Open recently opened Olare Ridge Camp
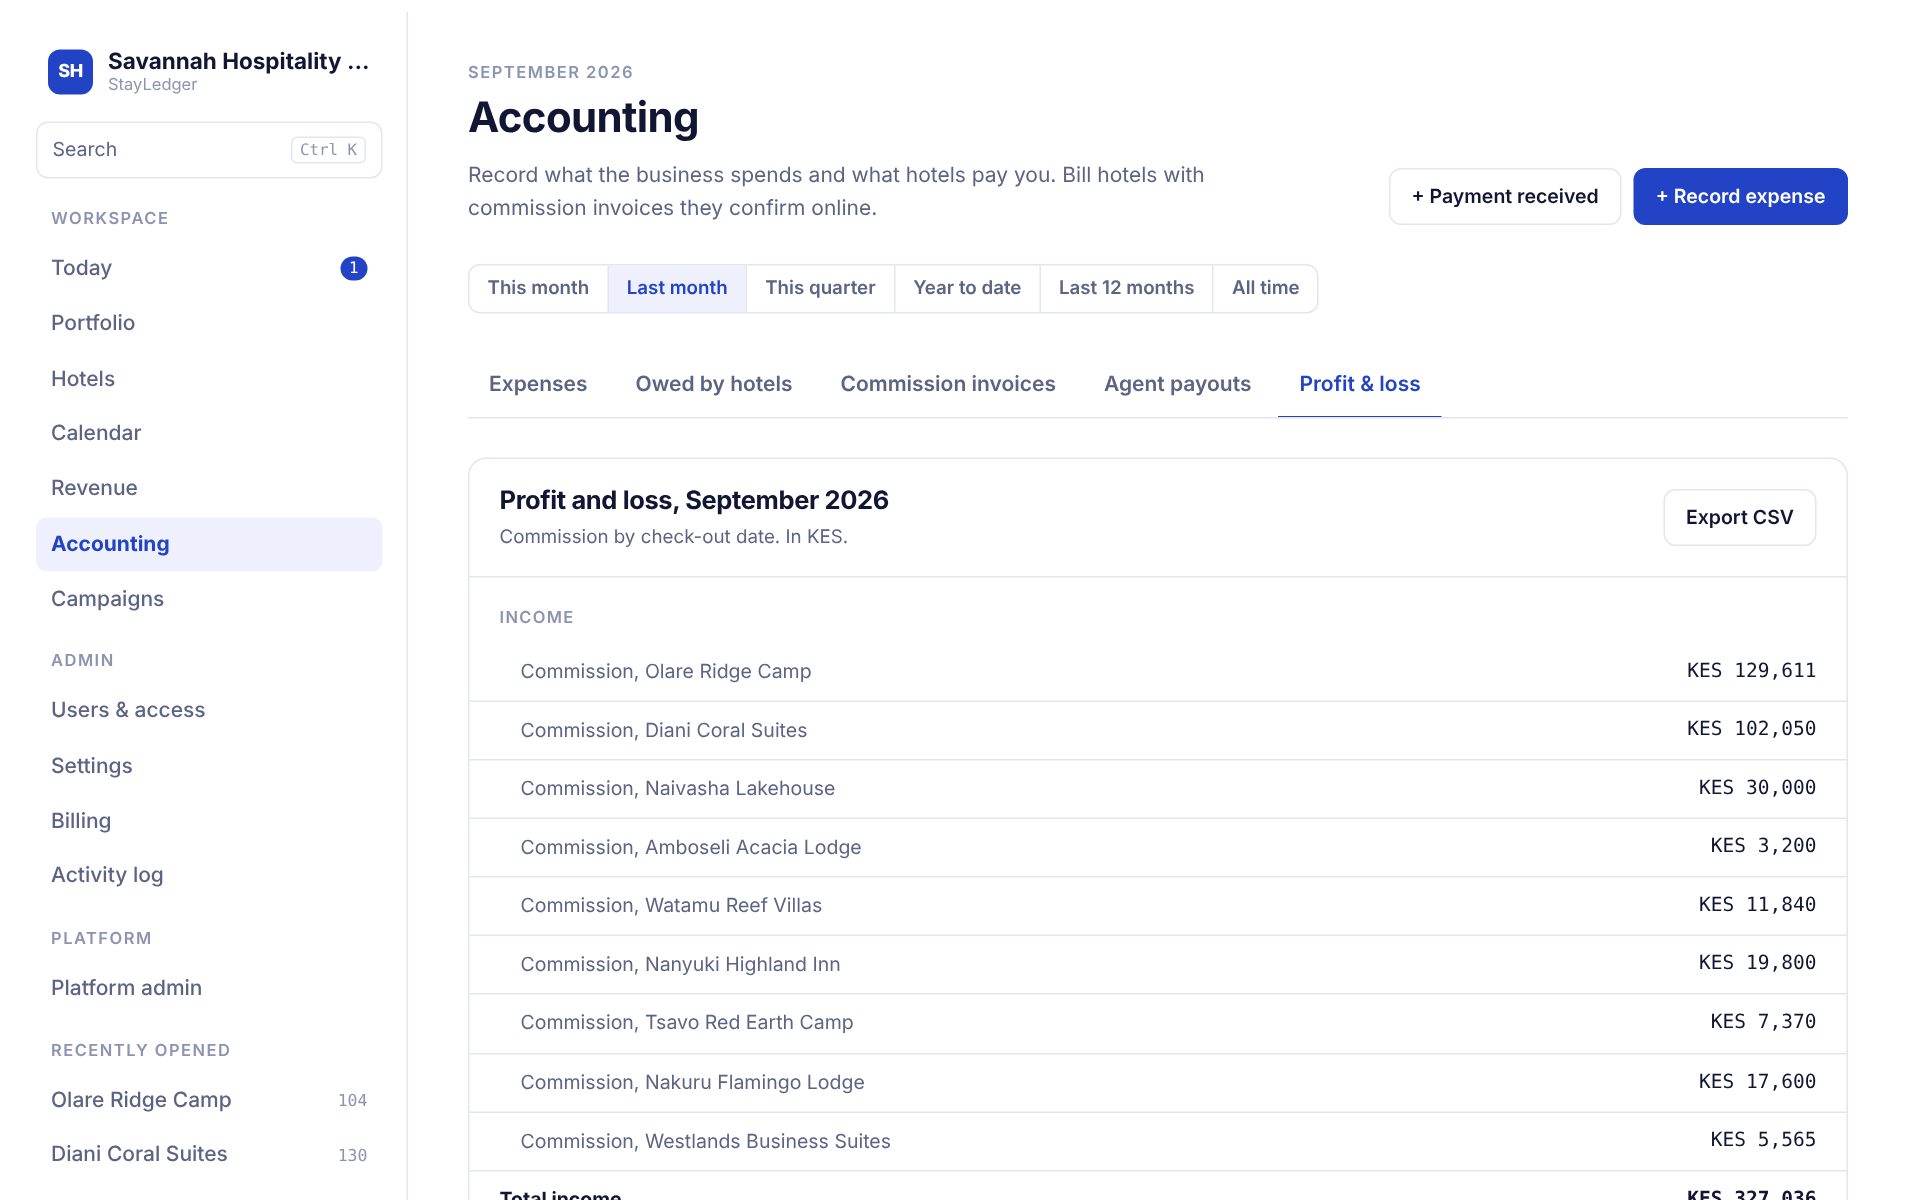The width and height of the screenshot is (1920, 1200). point(209,1100)
